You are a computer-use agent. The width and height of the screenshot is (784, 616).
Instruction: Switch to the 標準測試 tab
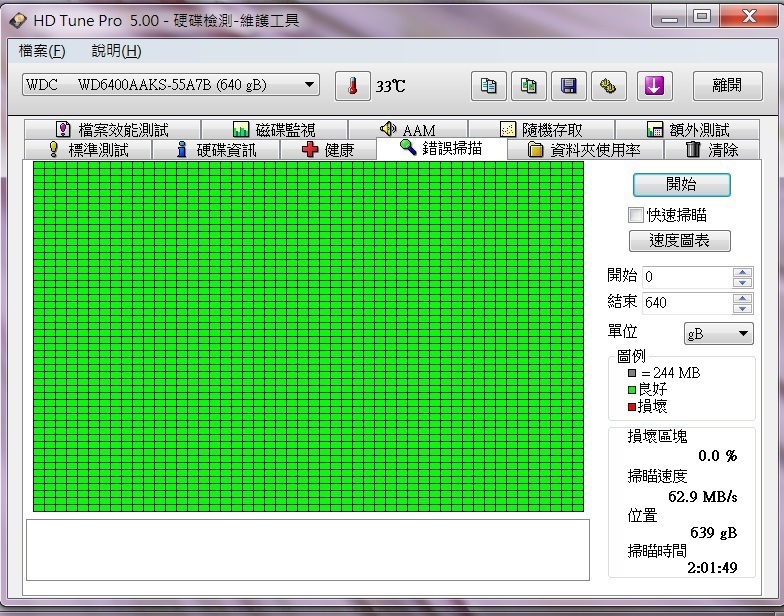tap(88, 150)
